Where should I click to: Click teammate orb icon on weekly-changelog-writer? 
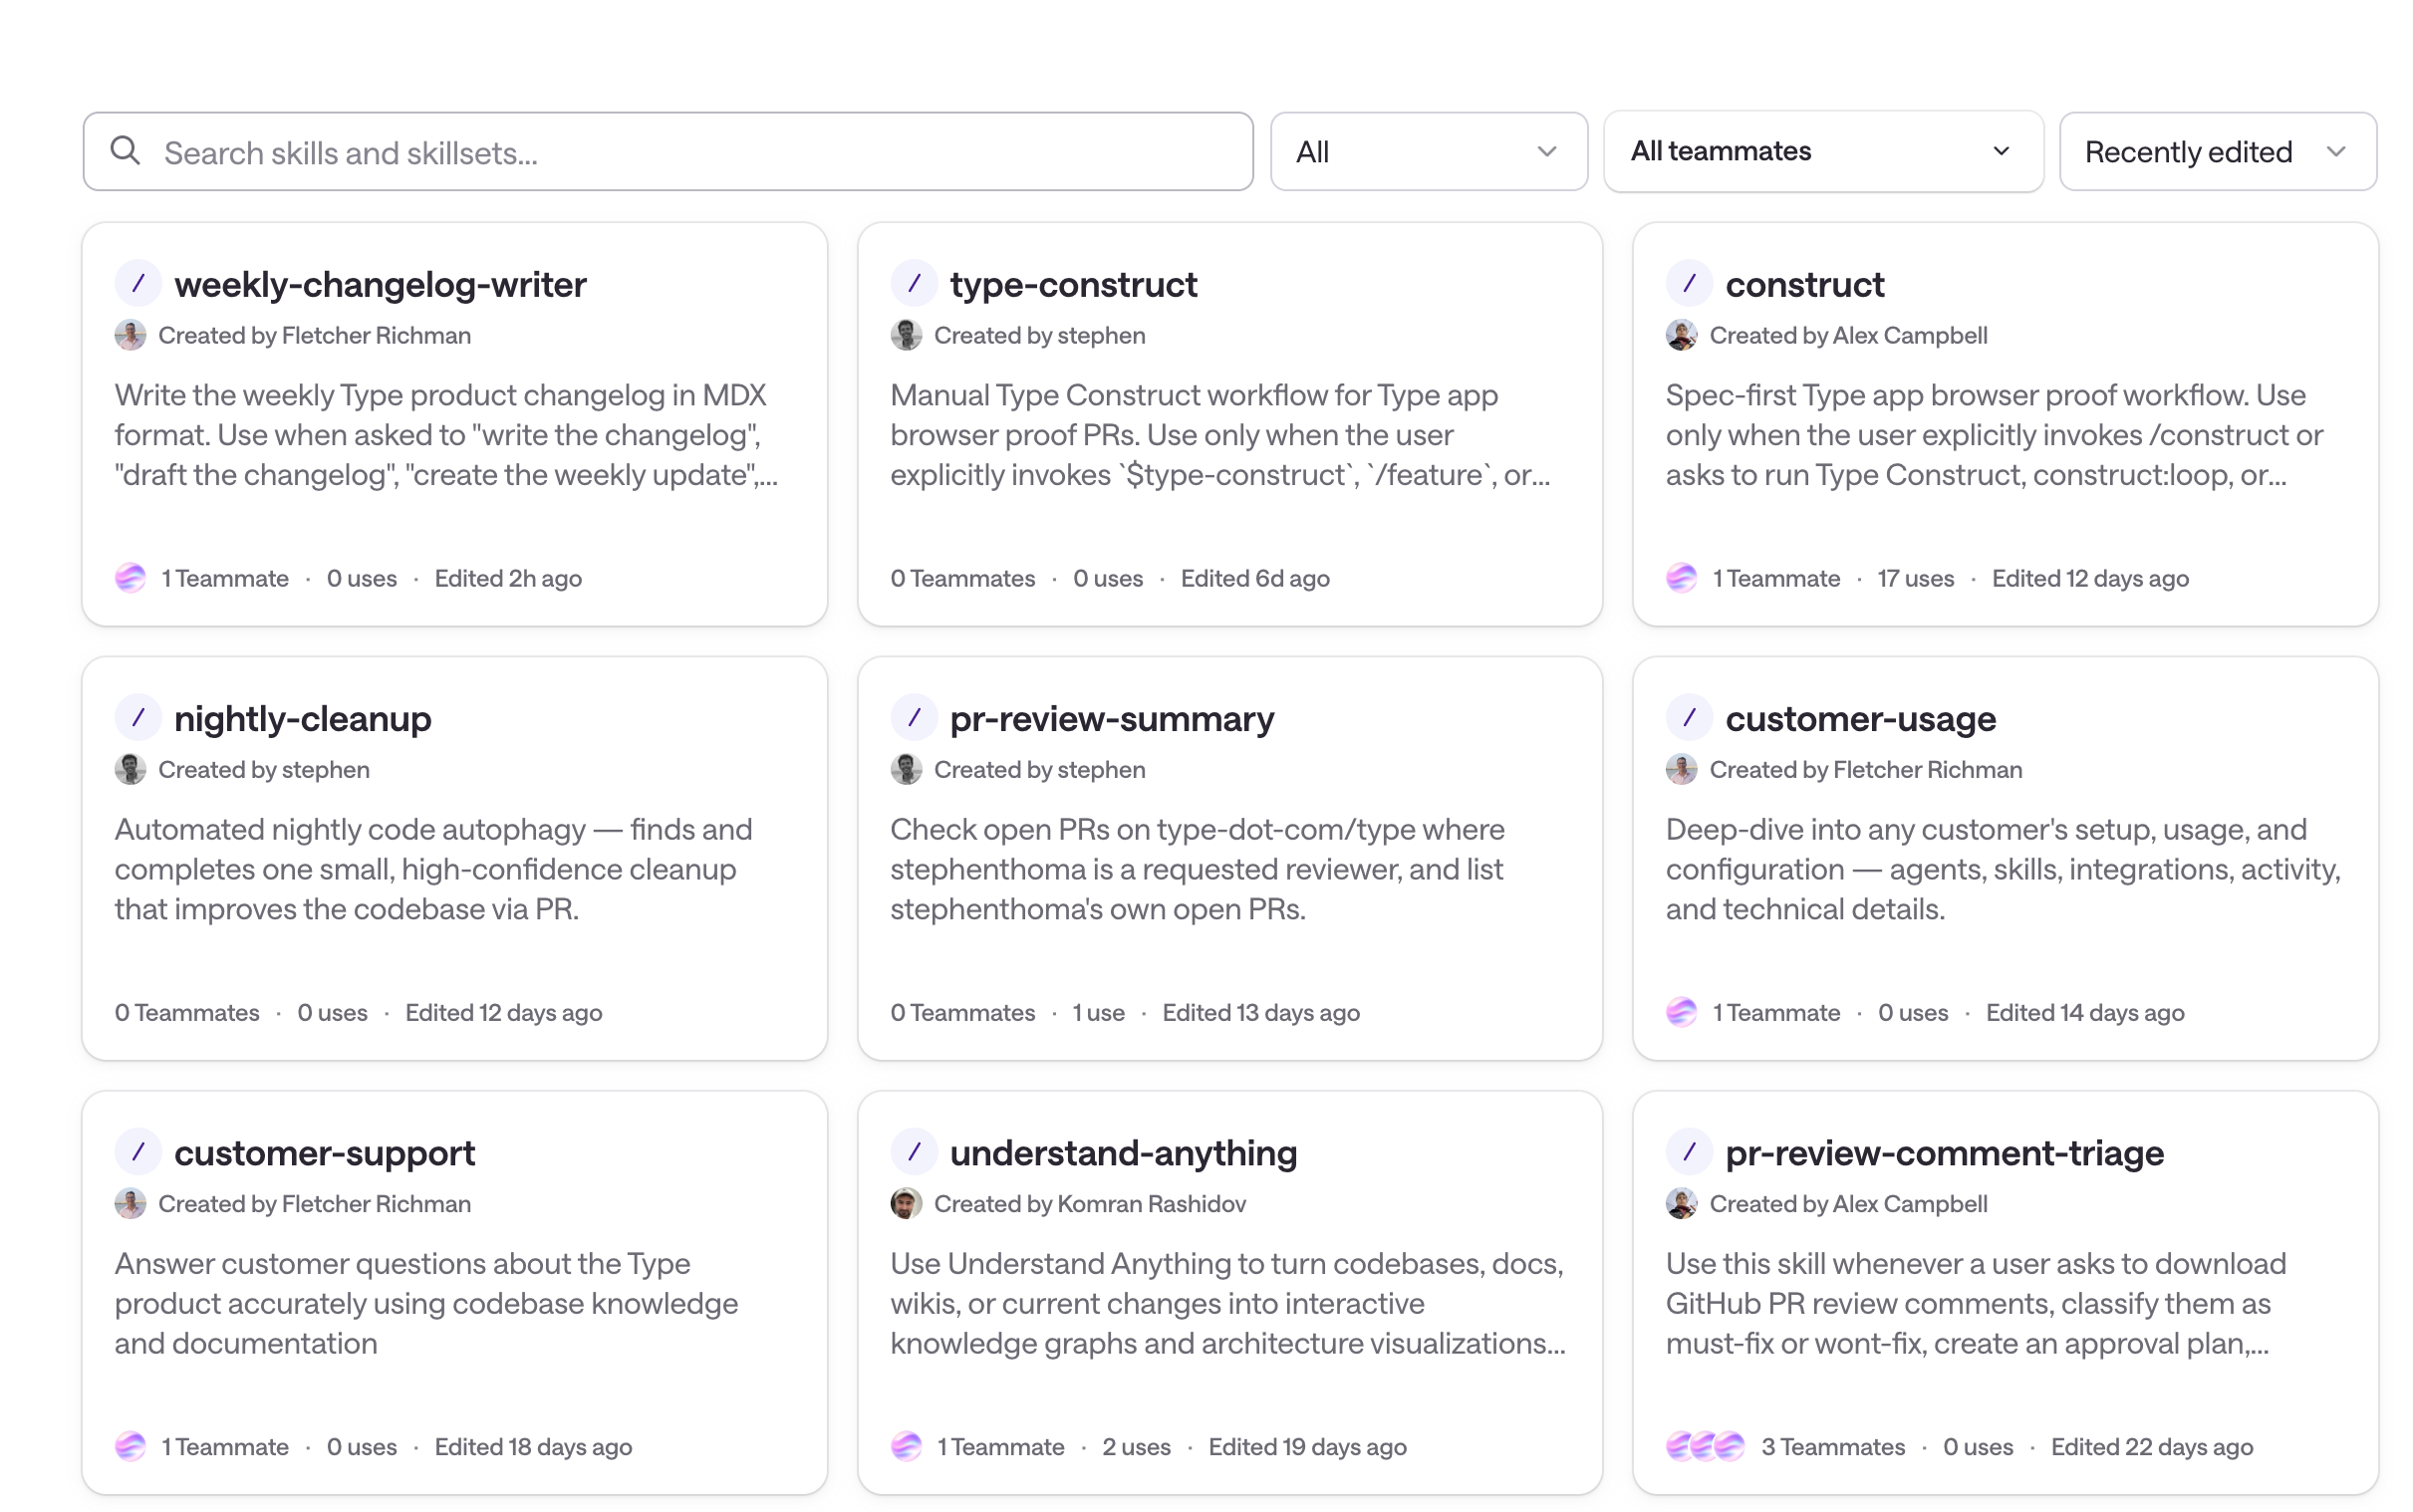coord(130,578)
